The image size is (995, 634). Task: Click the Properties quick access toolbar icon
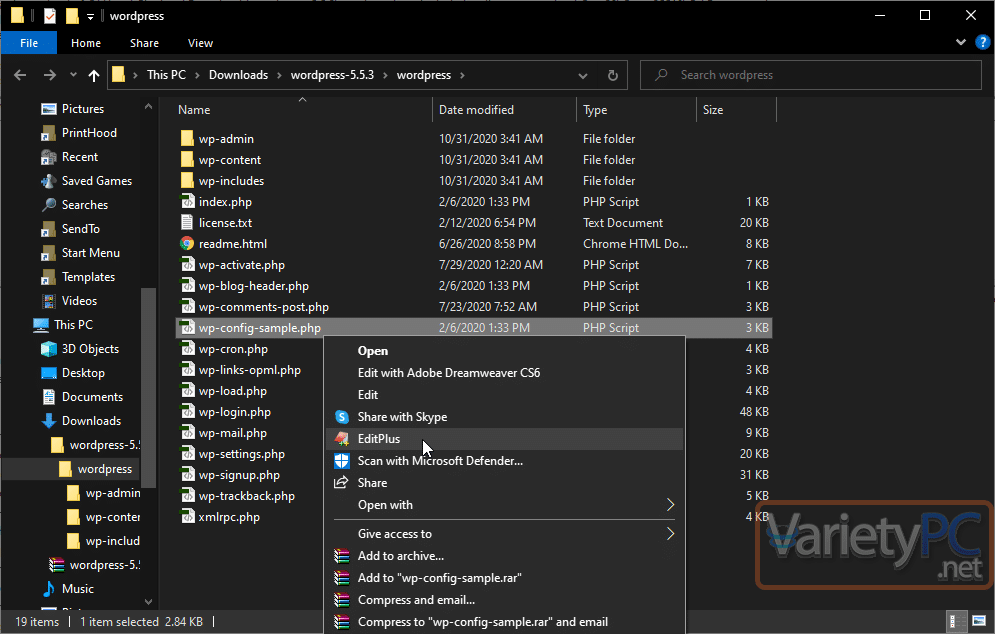tap(49, 16)
